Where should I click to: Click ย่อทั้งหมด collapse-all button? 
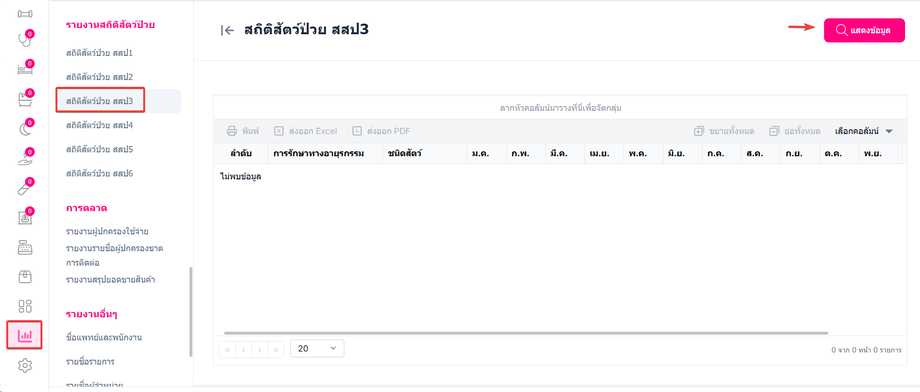click(795, 131)
